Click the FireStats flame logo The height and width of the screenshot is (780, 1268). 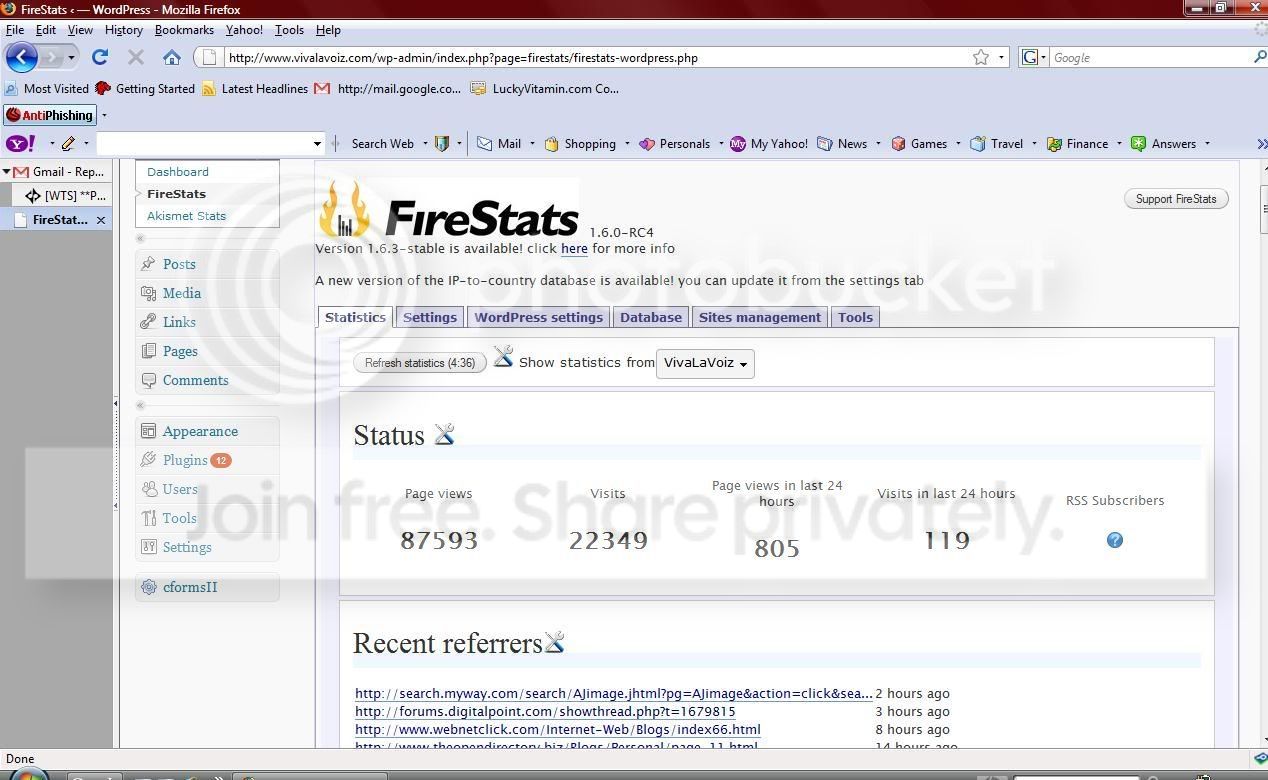click(x=345, y=209)
